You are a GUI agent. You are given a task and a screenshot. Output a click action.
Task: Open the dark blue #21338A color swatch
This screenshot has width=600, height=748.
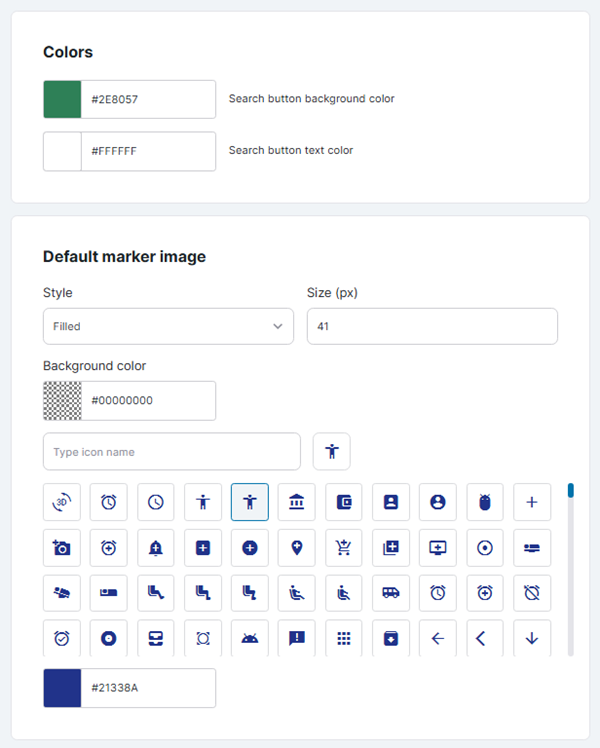tap(62, 688)
